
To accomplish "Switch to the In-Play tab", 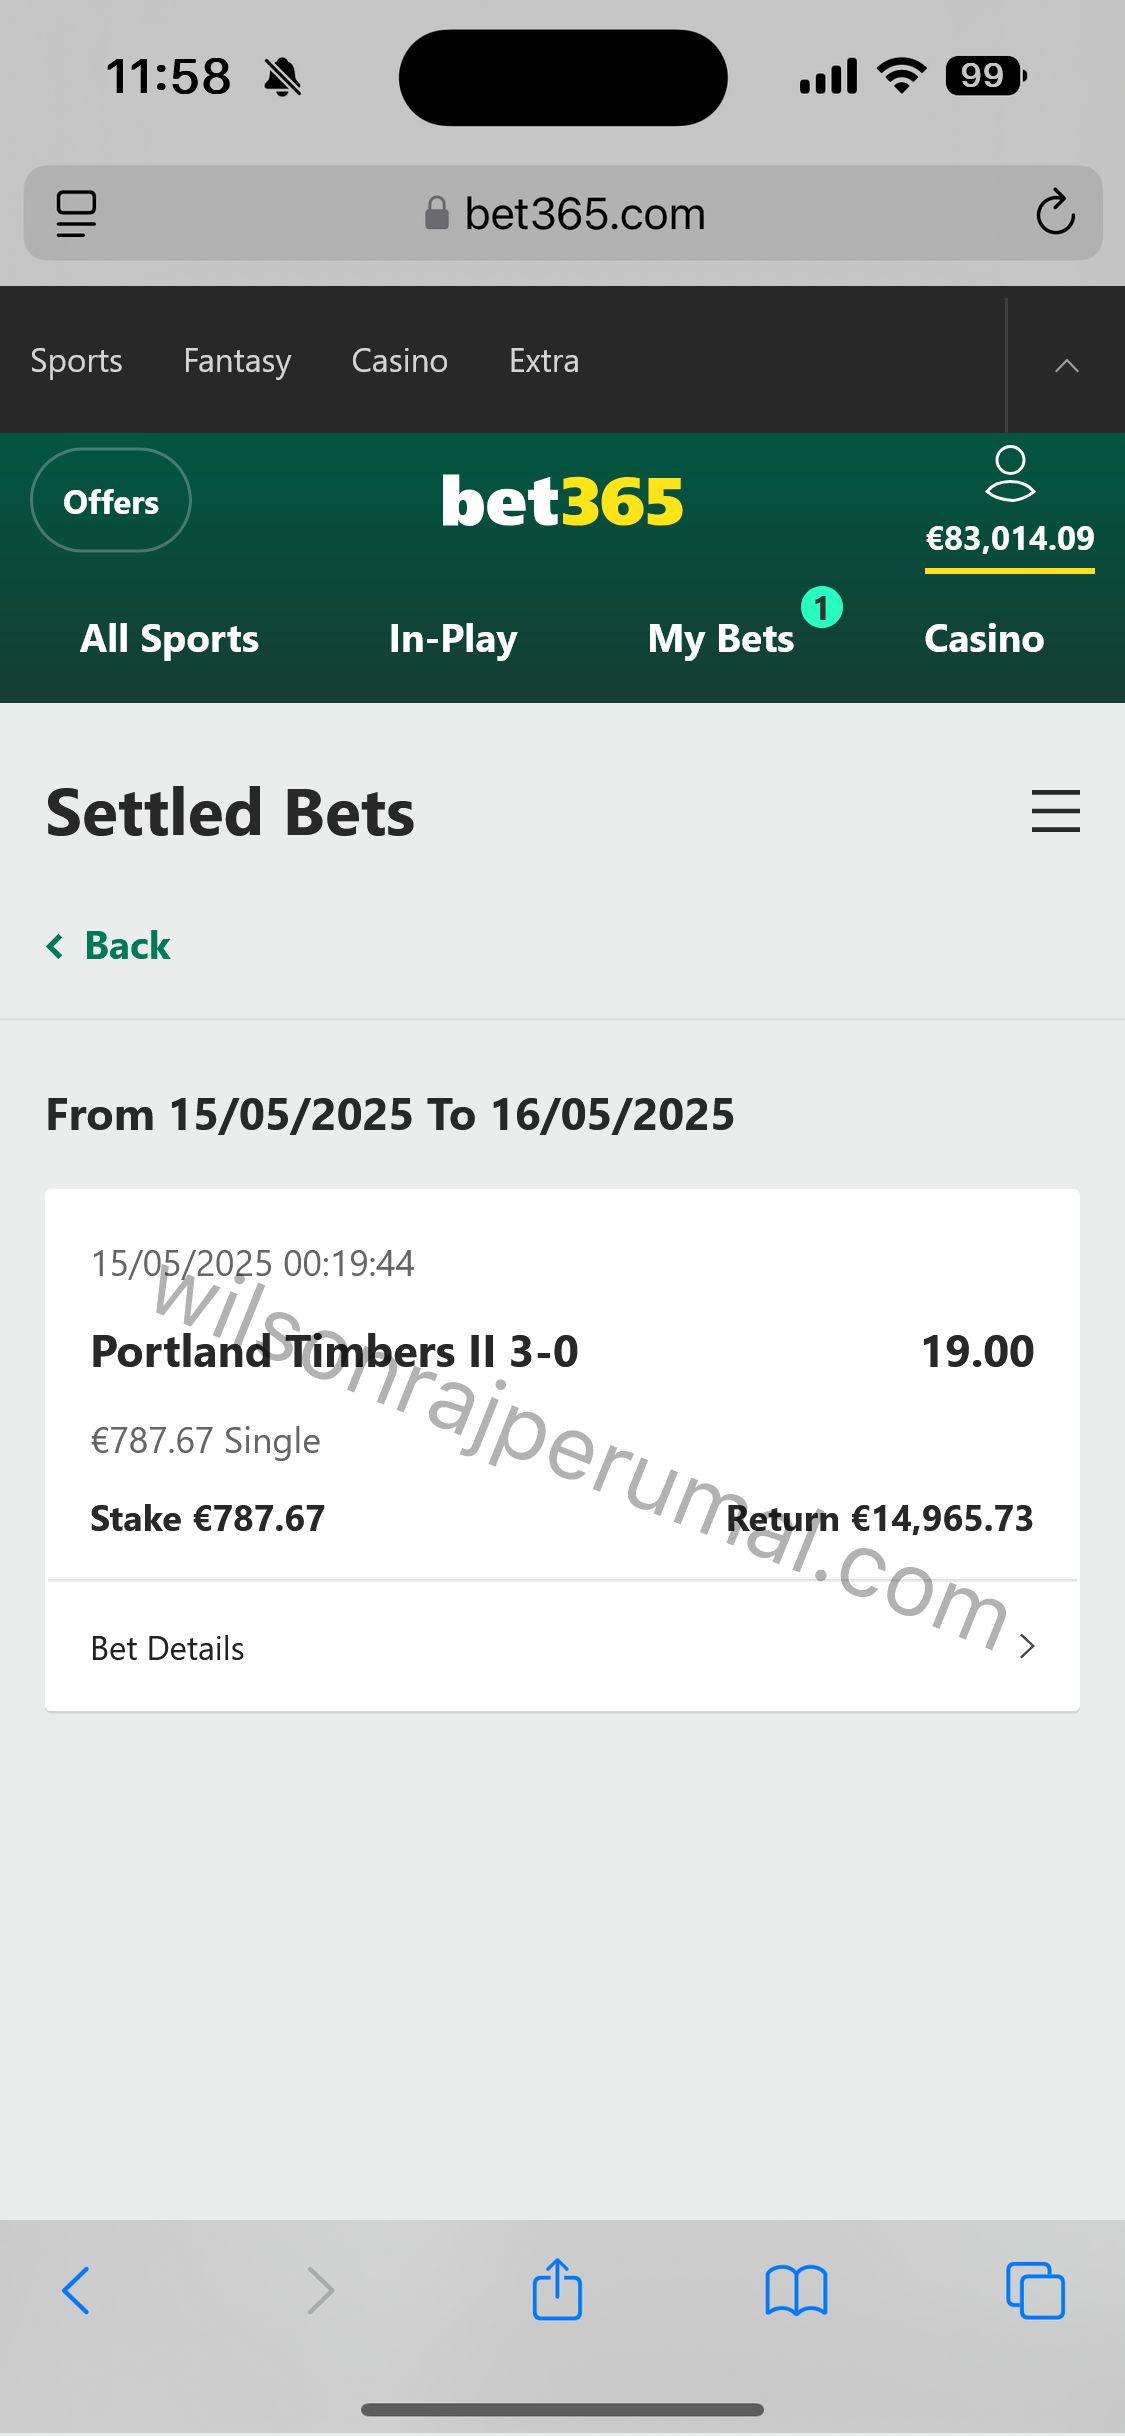I will 453,639.
